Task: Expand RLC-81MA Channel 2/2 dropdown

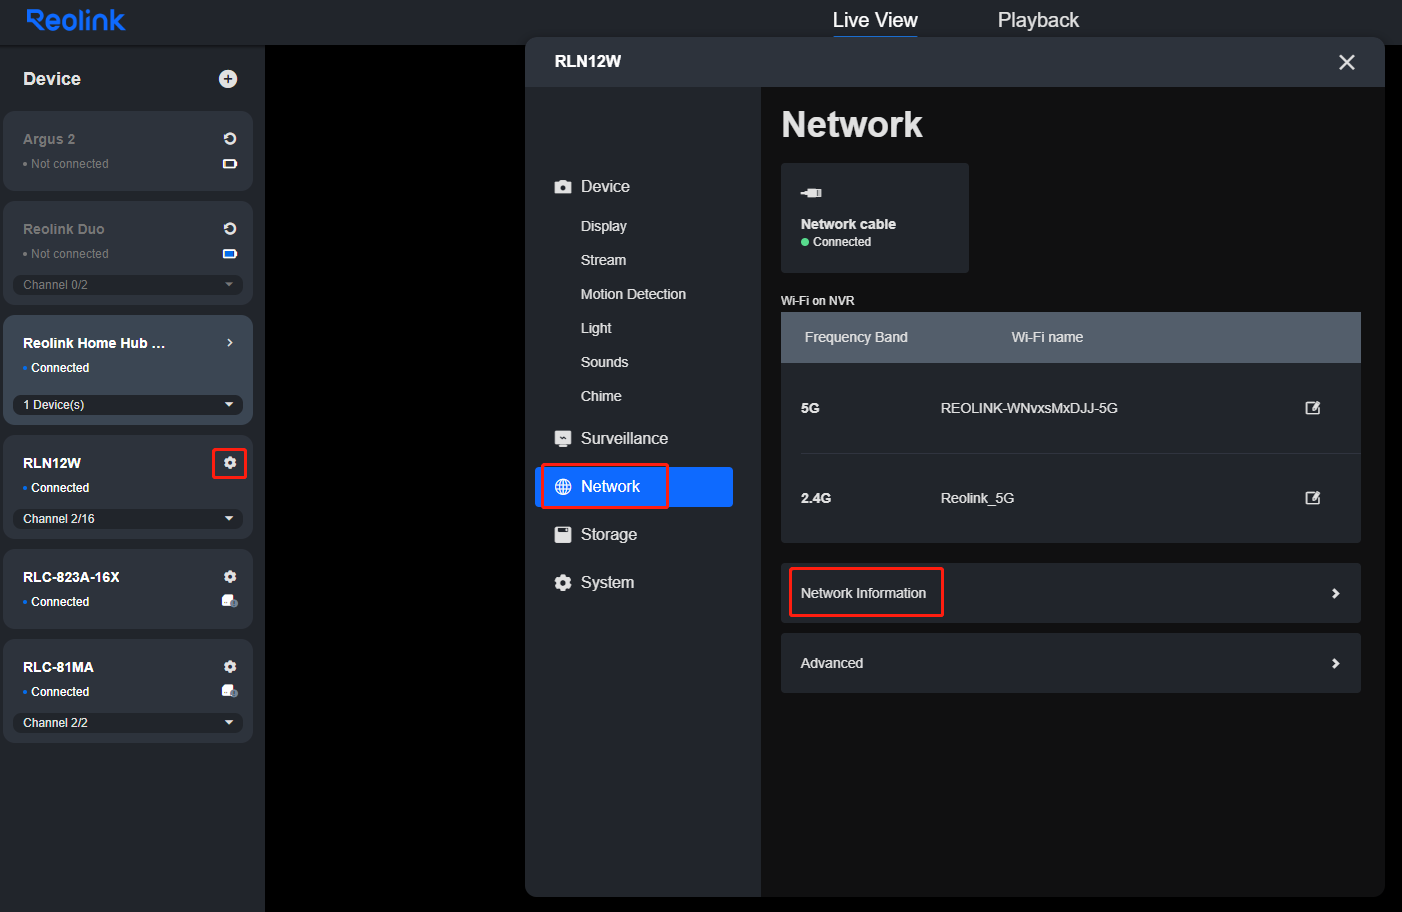Action: 128,723
